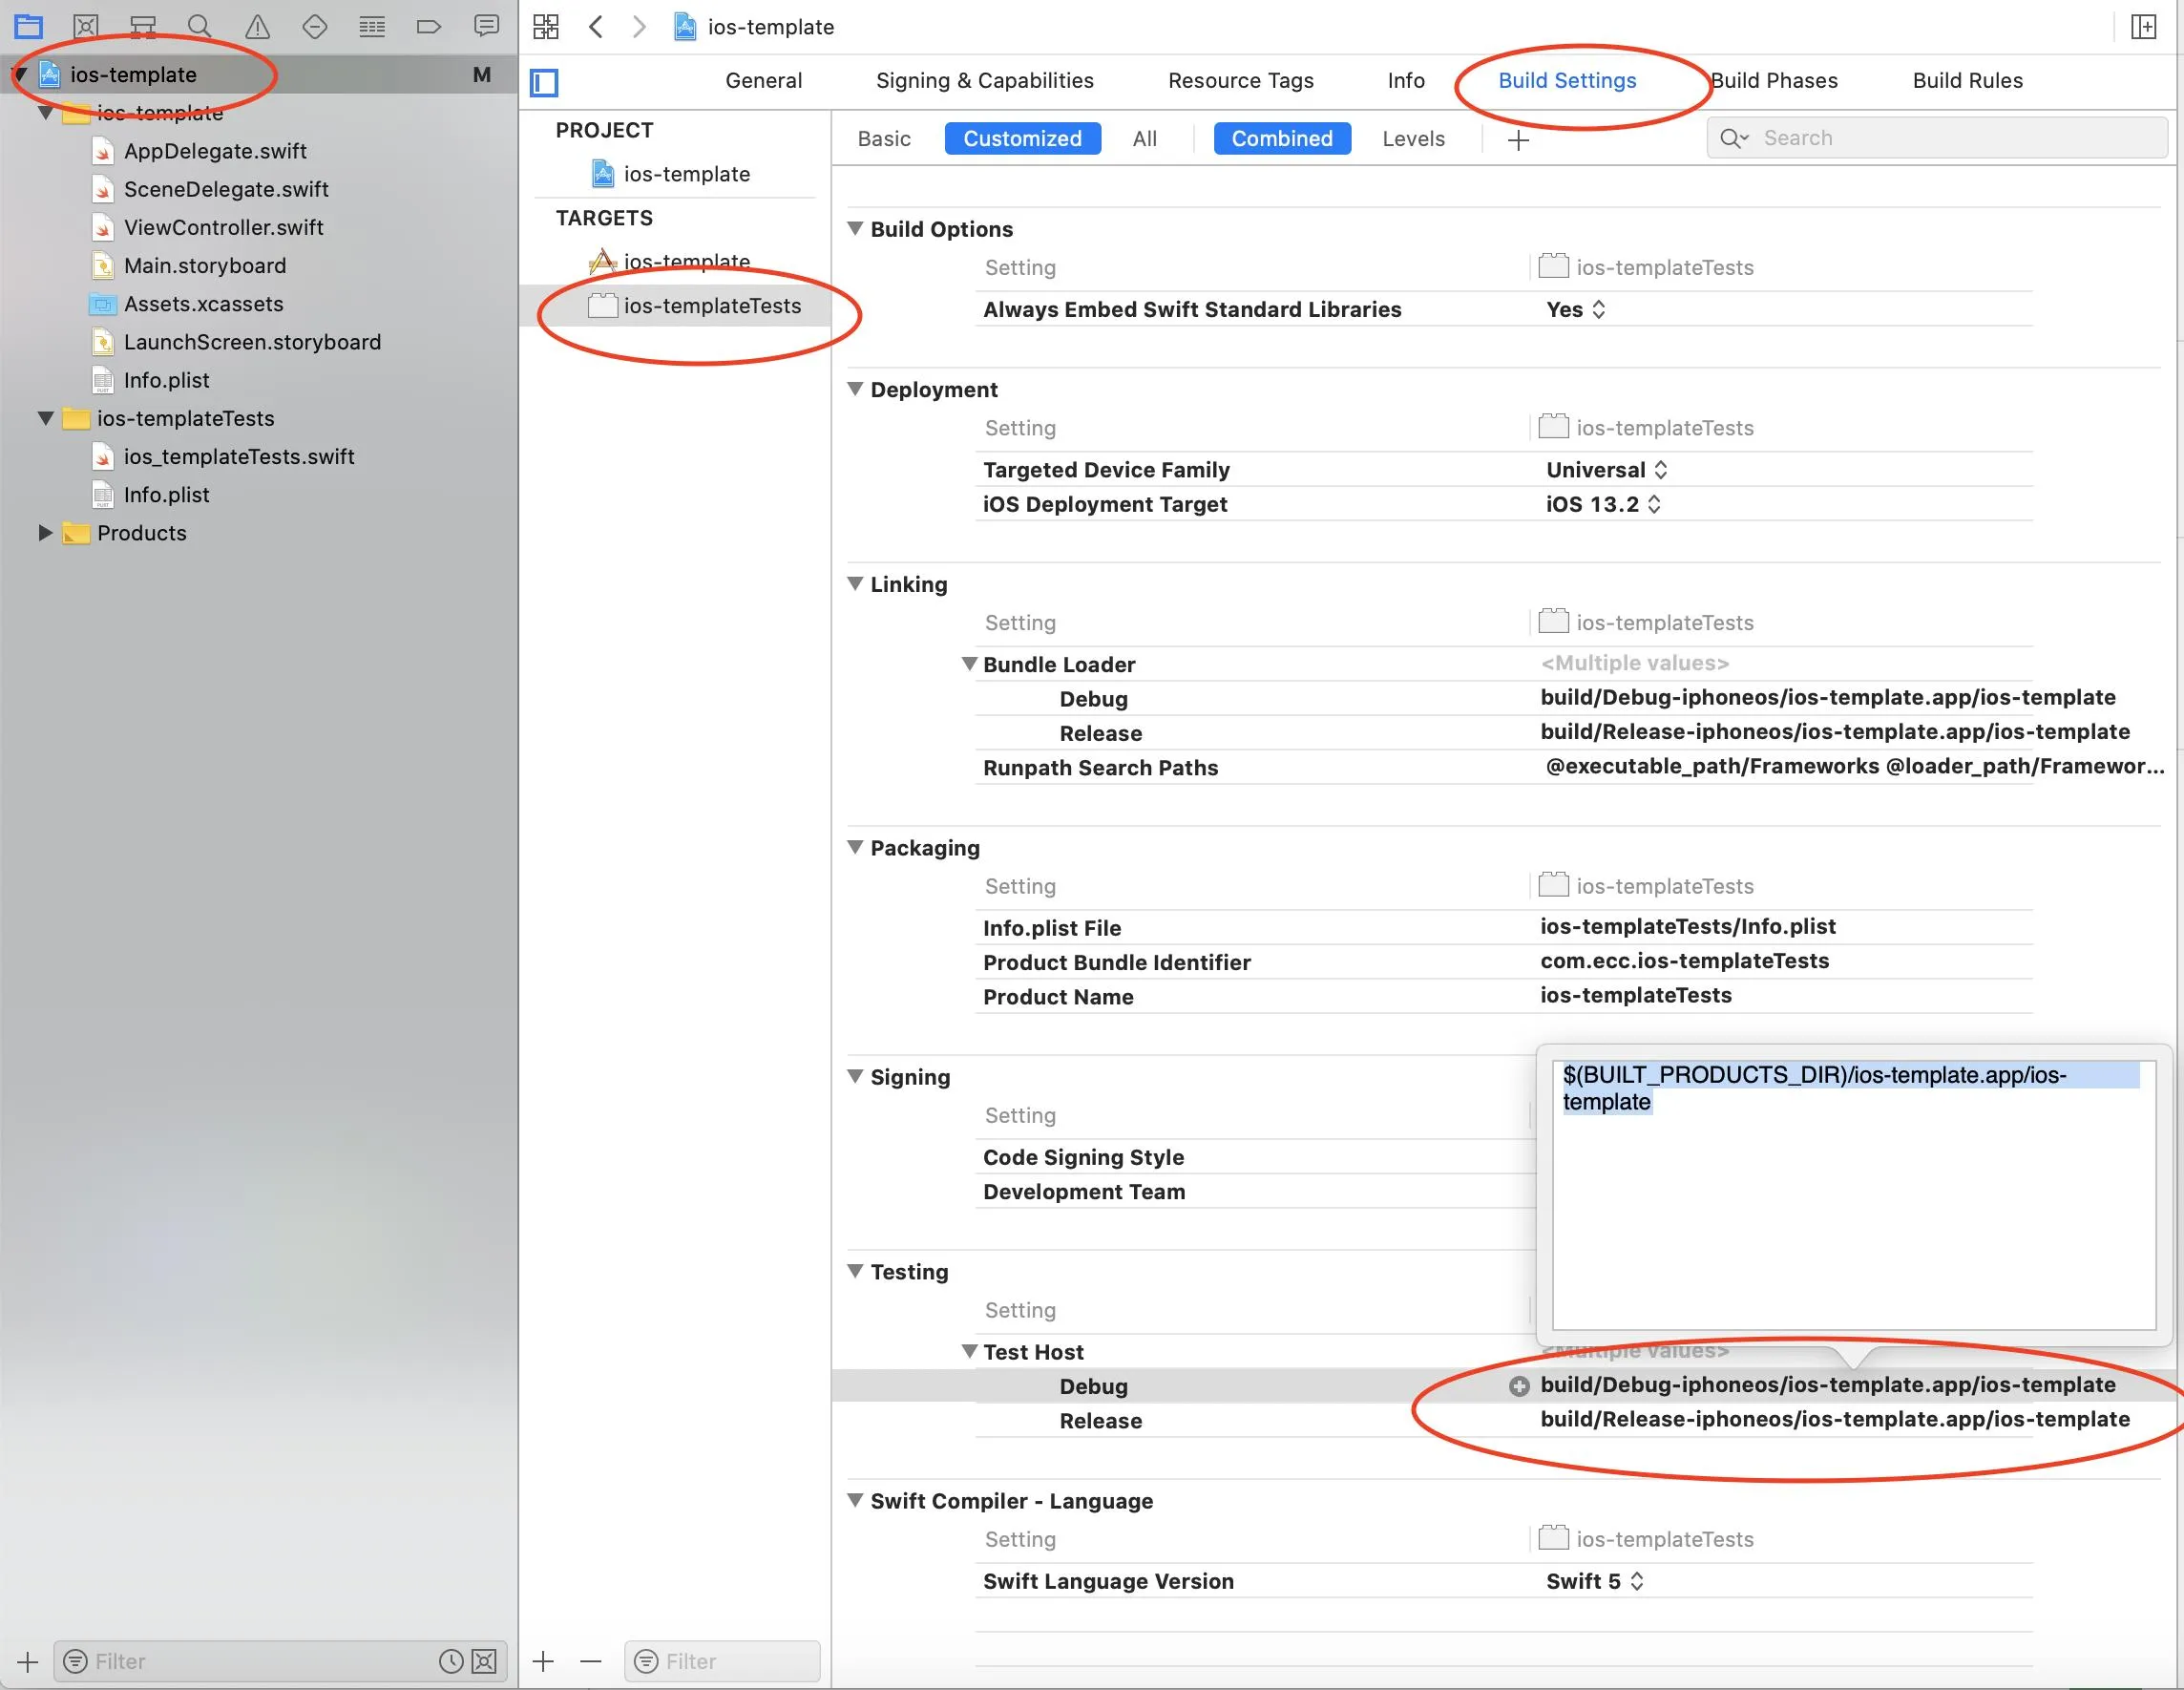Click the related items grid icon
Viewport: 2184px width, 1690px height.
546,27
